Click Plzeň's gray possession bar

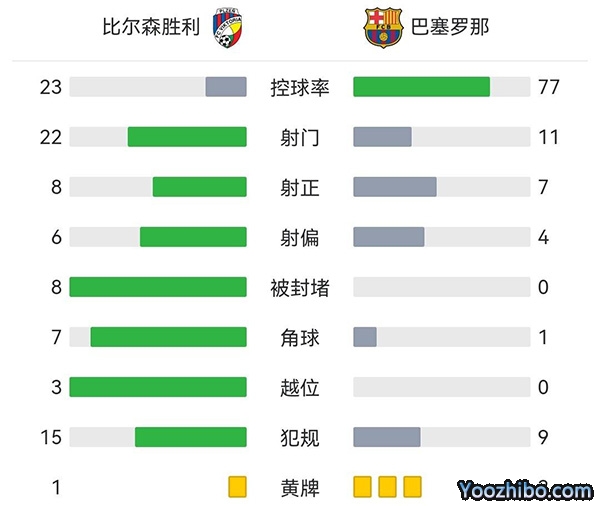(x=226, y=87)
